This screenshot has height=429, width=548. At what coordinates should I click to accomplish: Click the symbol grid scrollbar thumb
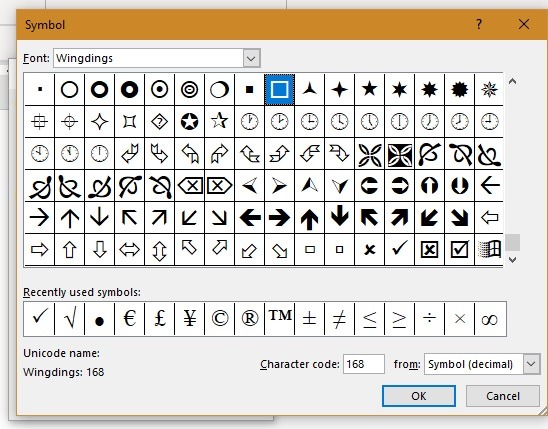(x=512, y=242)
